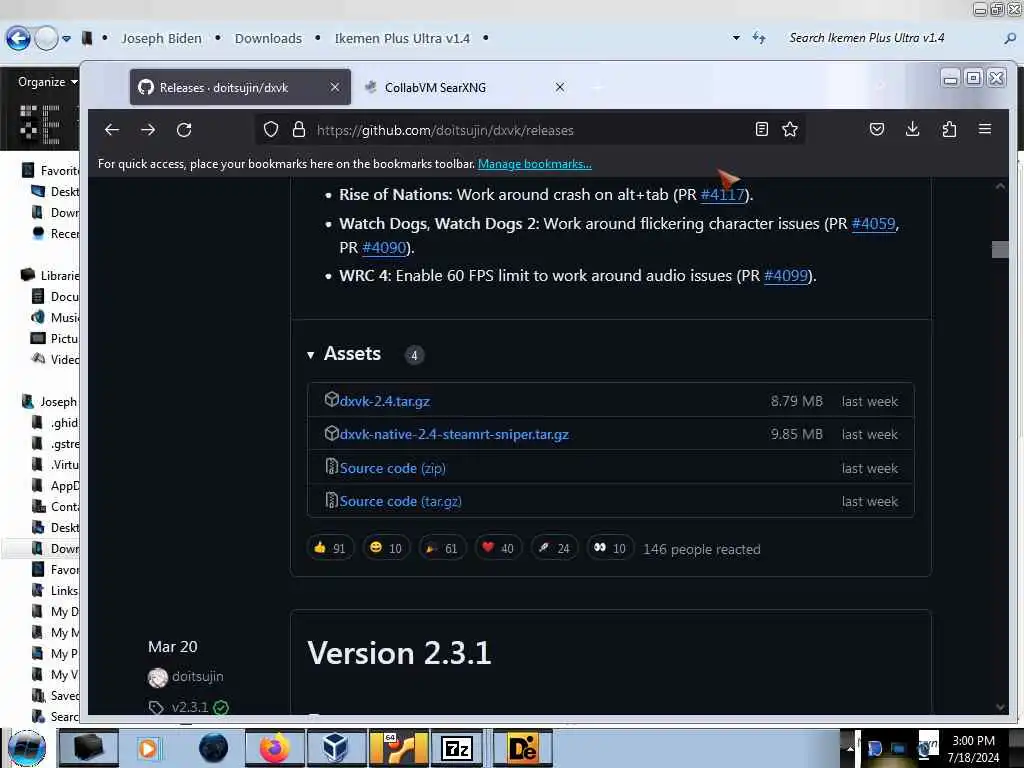Toggle rocket reaction 24
The width and height of the screenshot is (1024, 768).
(x=554, y=548)
